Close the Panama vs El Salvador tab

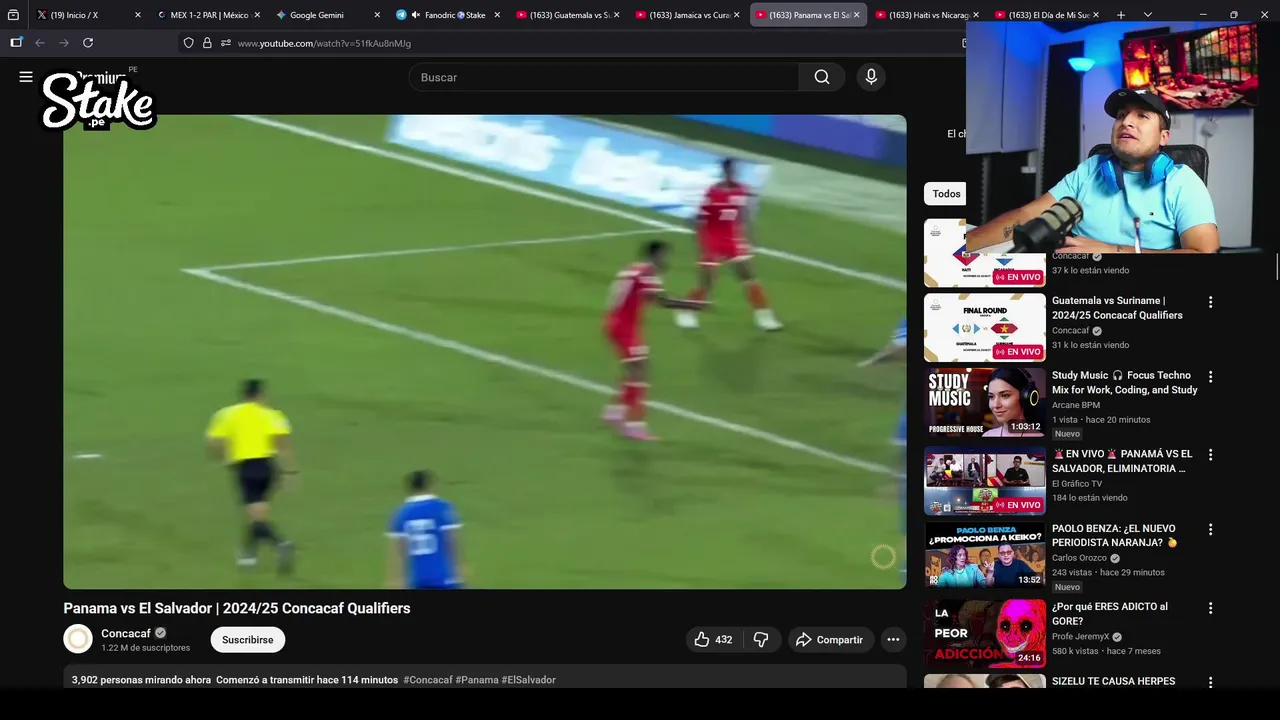856,15
